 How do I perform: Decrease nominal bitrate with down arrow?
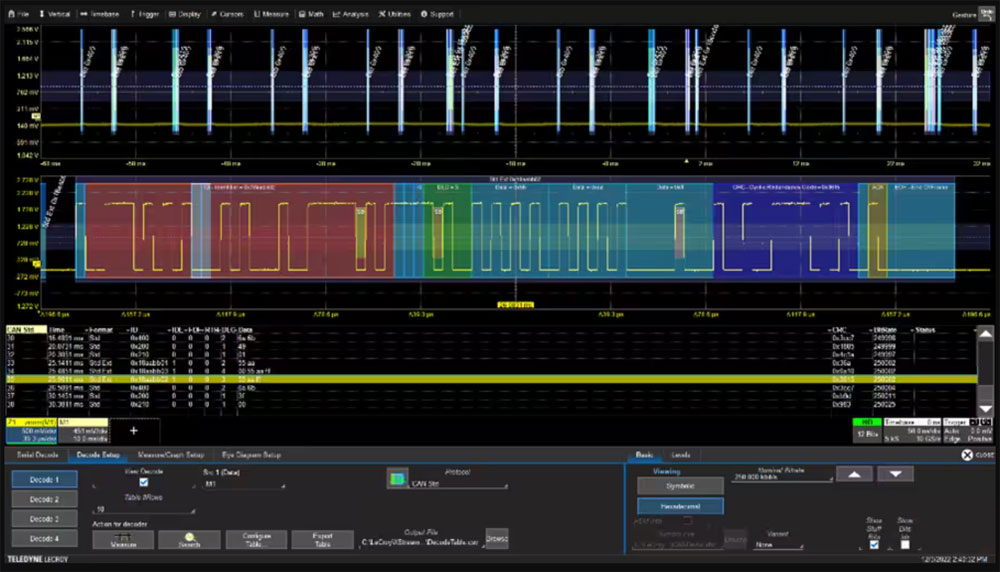895,474
